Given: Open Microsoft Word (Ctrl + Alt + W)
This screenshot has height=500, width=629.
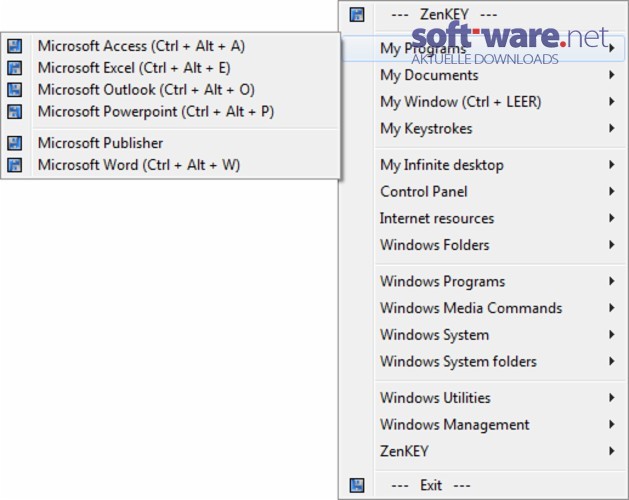Looking at the screenshot, I should click(170, 165).
